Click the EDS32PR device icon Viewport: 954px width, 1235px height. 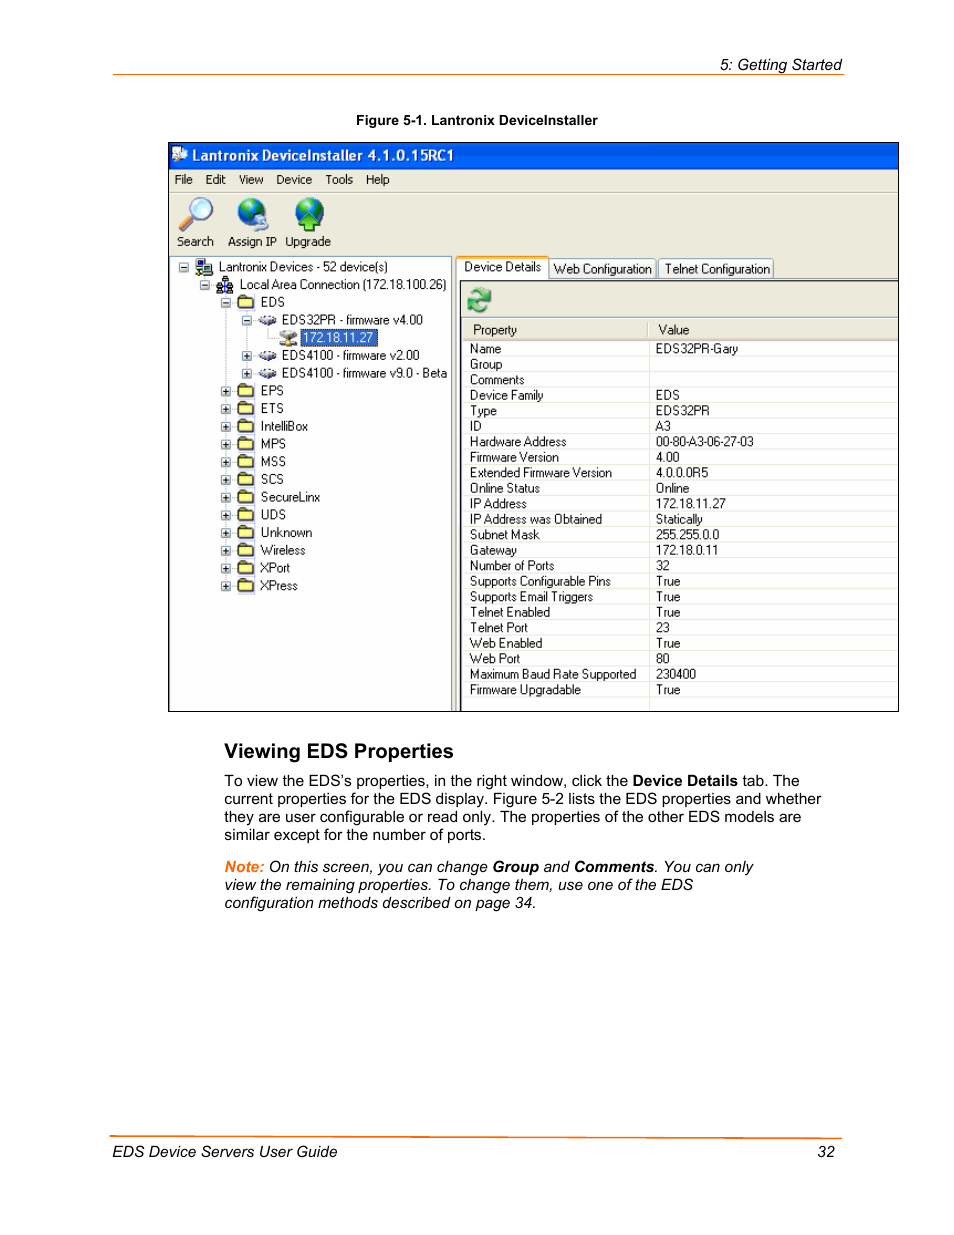tap(267, 320)
